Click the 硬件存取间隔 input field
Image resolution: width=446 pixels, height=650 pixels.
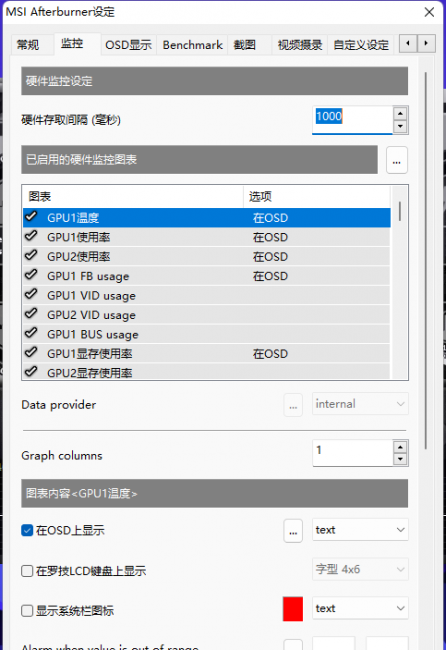352,120
